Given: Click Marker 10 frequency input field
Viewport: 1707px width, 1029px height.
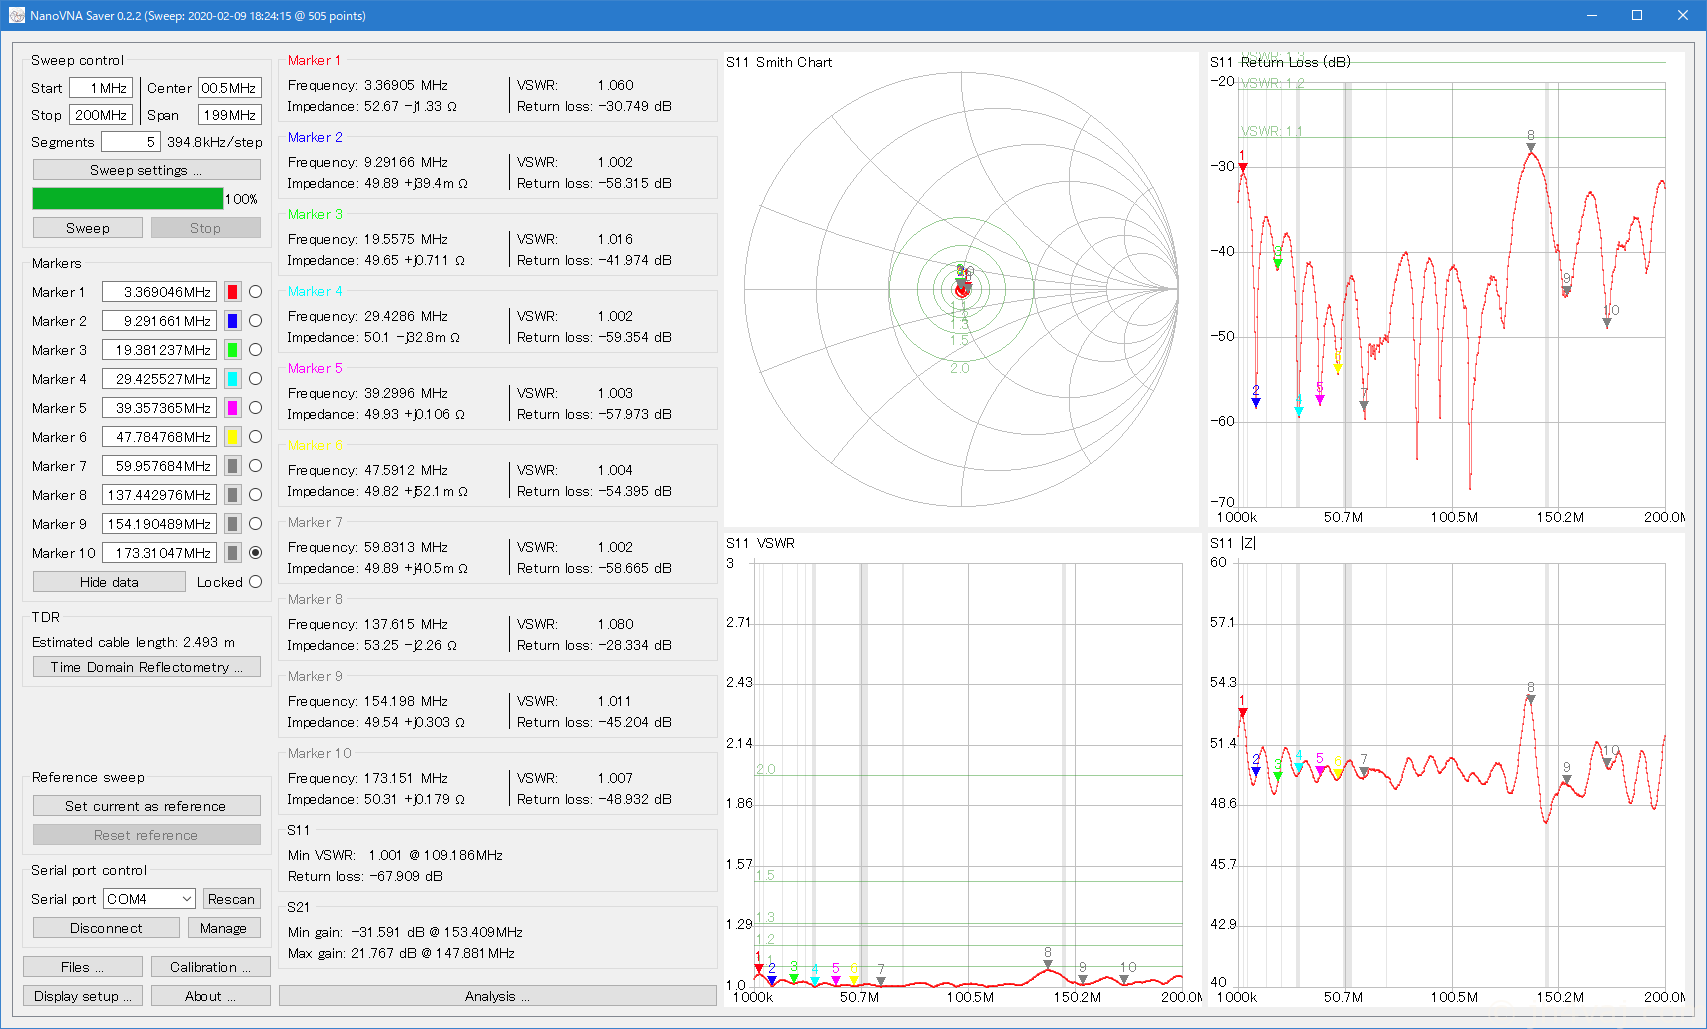Looking at the screenshot, I should (x=159, y=553).
